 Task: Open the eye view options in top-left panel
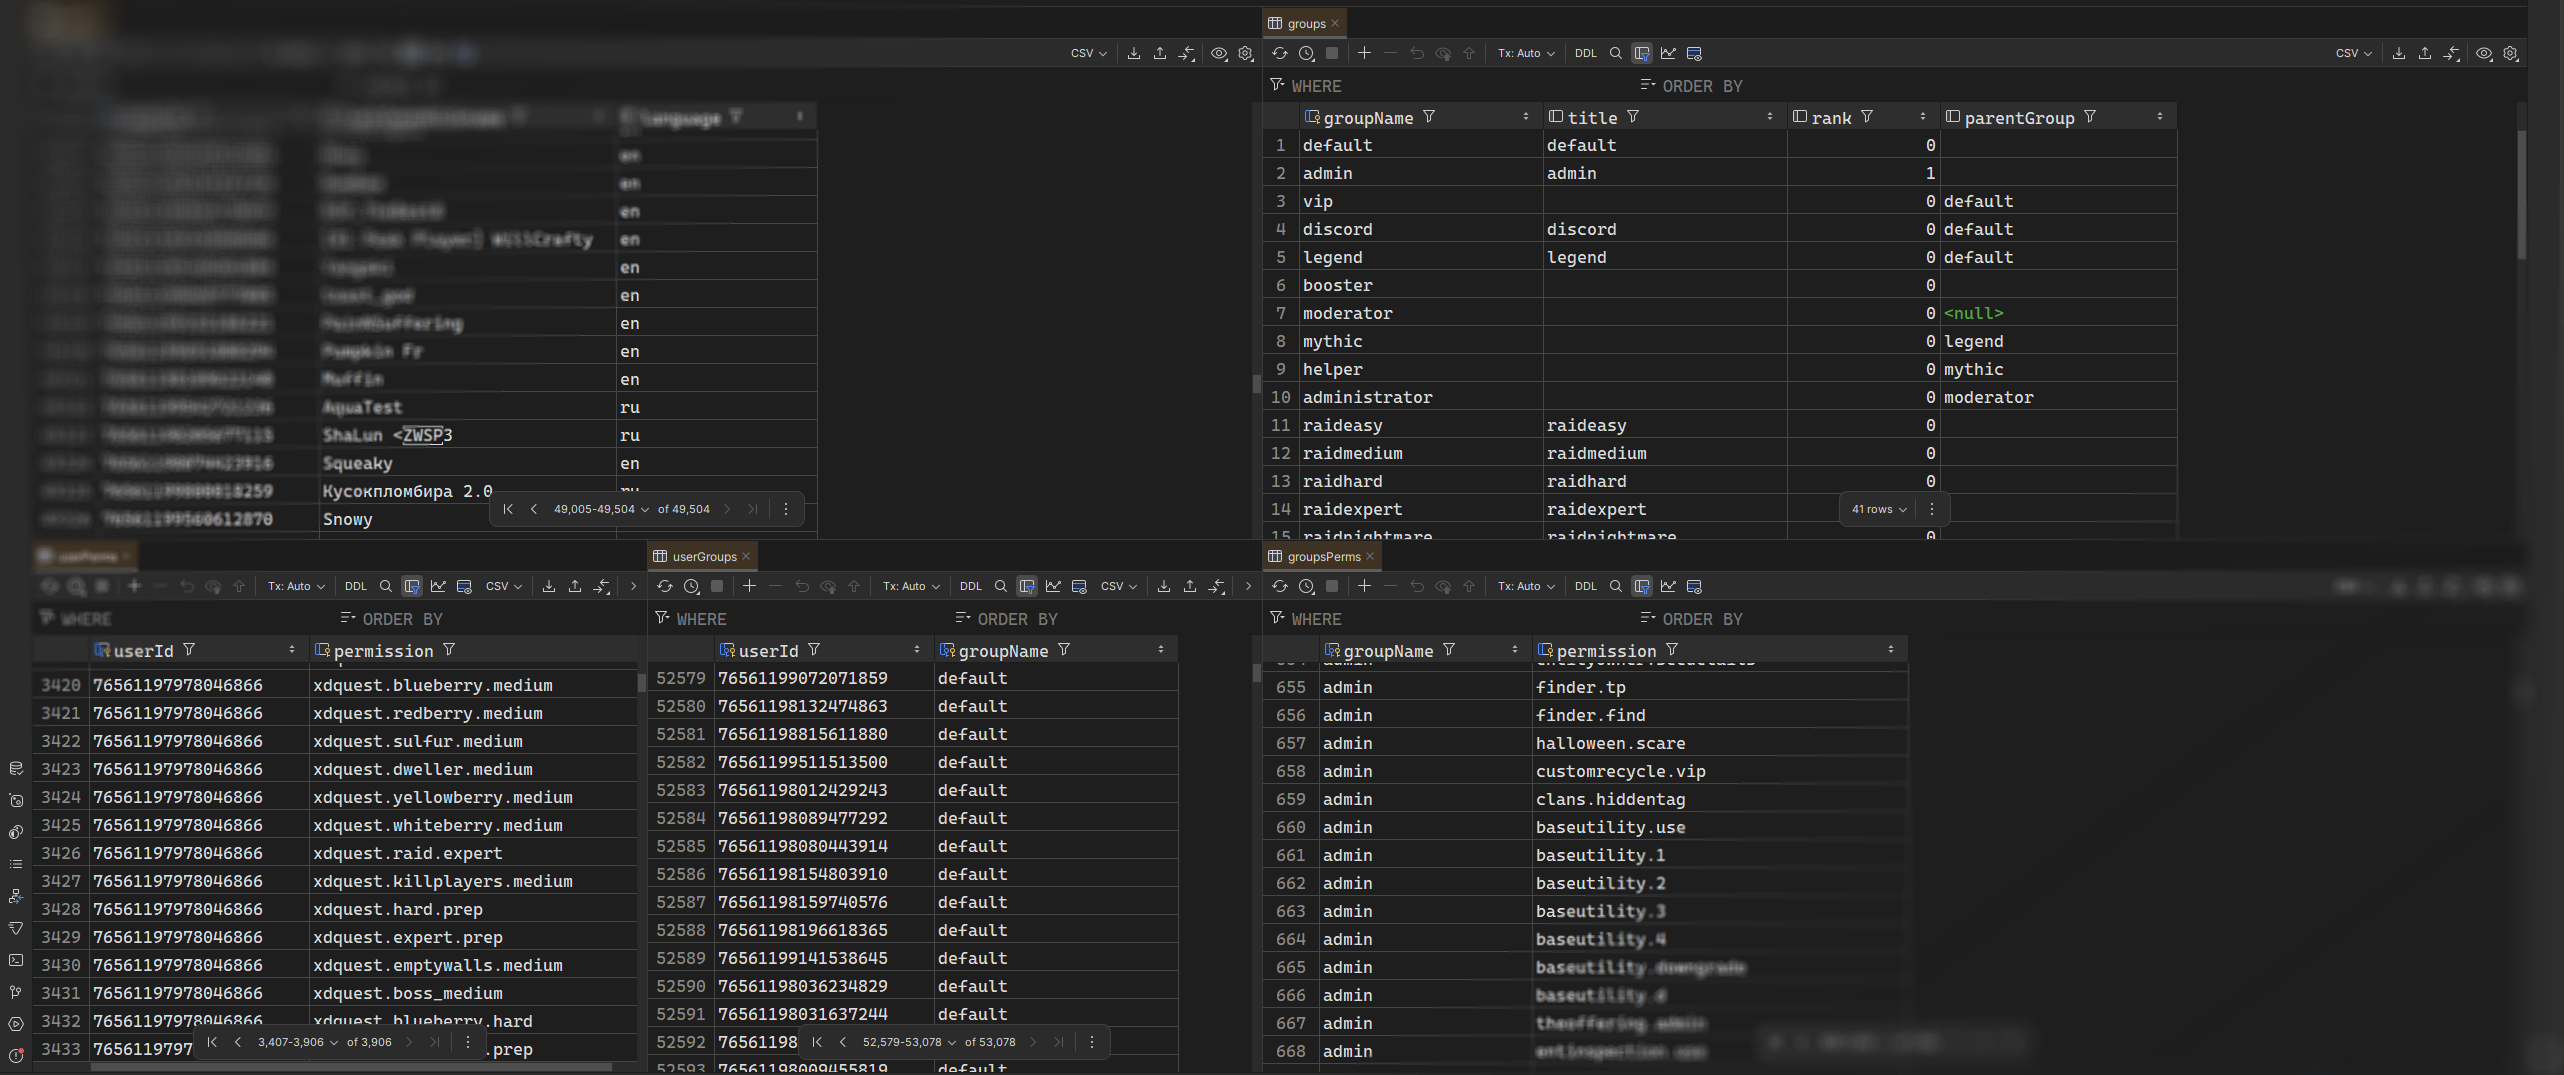pos(1219,53)
